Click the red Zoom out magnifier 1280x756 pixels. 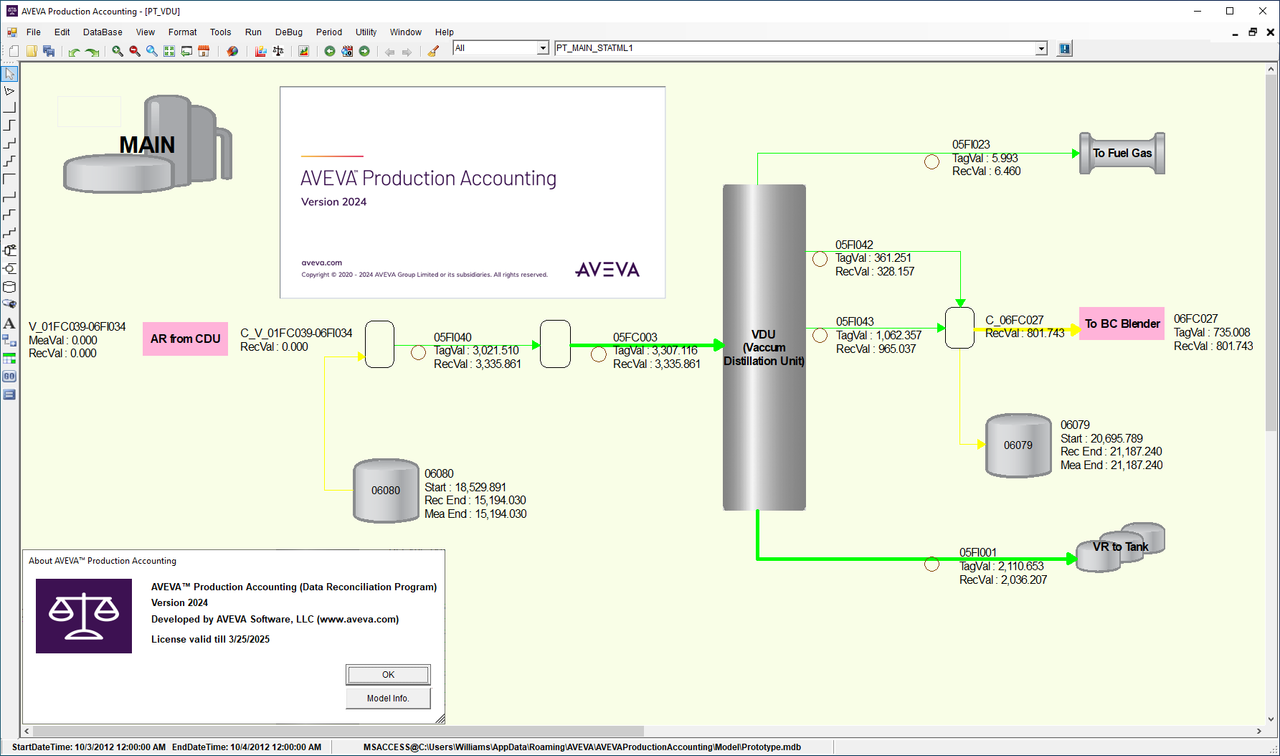click(135, 51)
